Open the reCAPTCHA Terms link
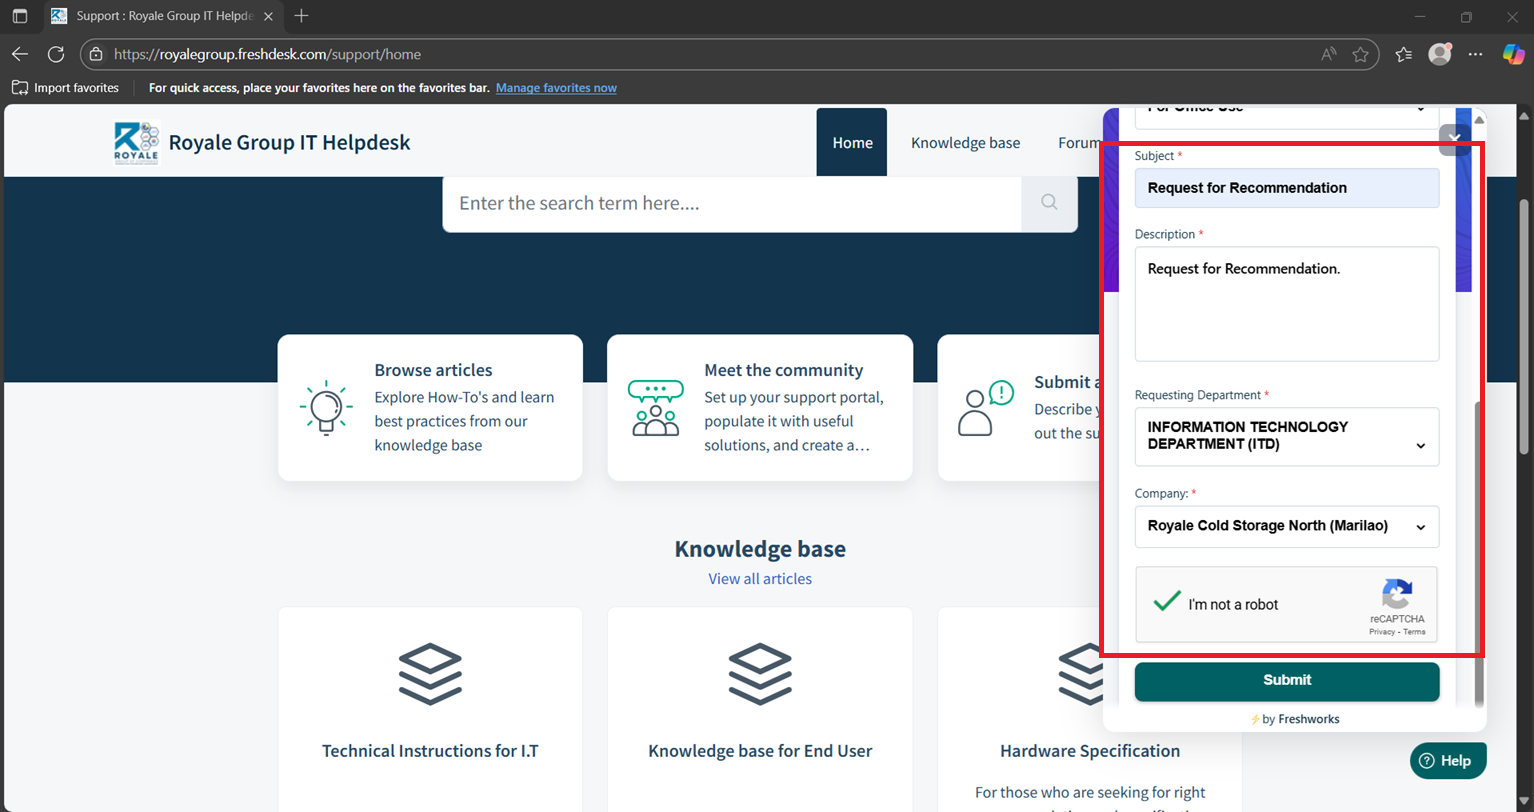The width and height of the screenshot is (1534, 812). click(x=1414, y=632)
